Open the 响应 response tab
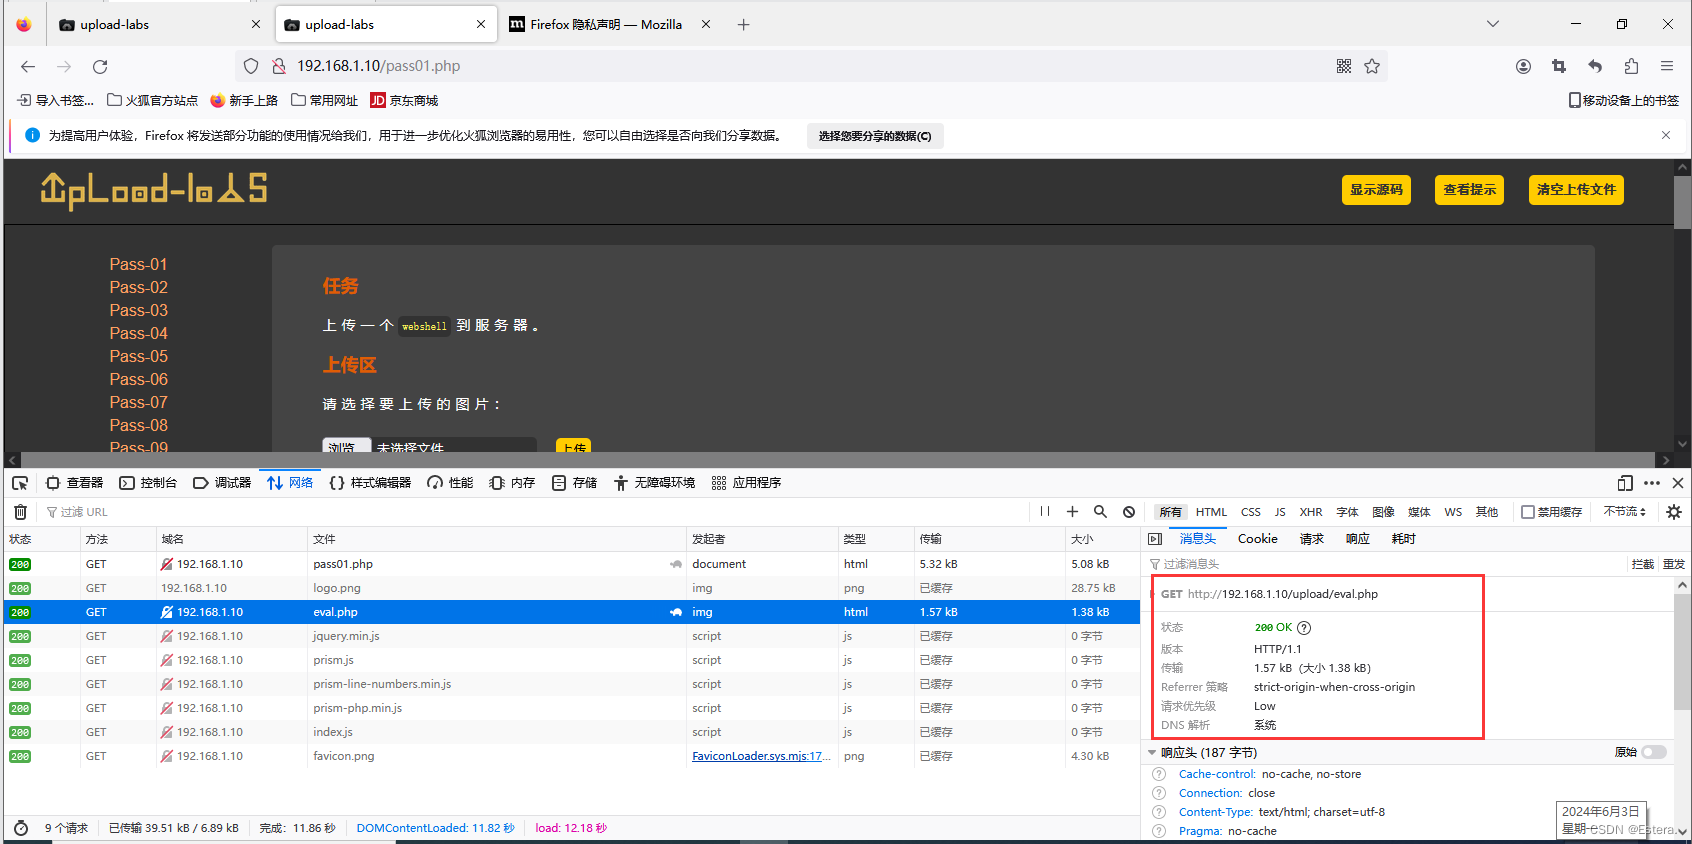This screenshot has height=844, width=1692. 1358,539
